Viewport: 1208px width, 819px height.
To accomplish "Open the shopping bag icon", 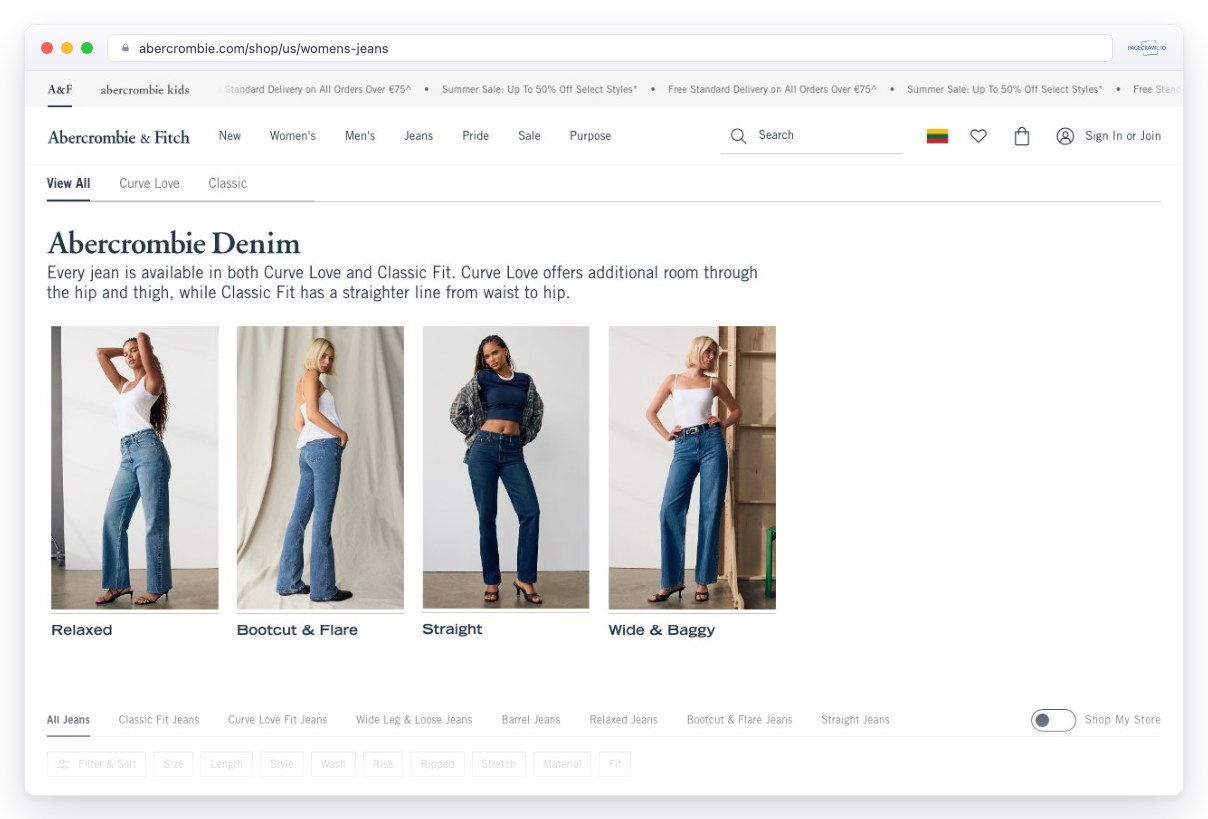I will (x=1022, y=136).
